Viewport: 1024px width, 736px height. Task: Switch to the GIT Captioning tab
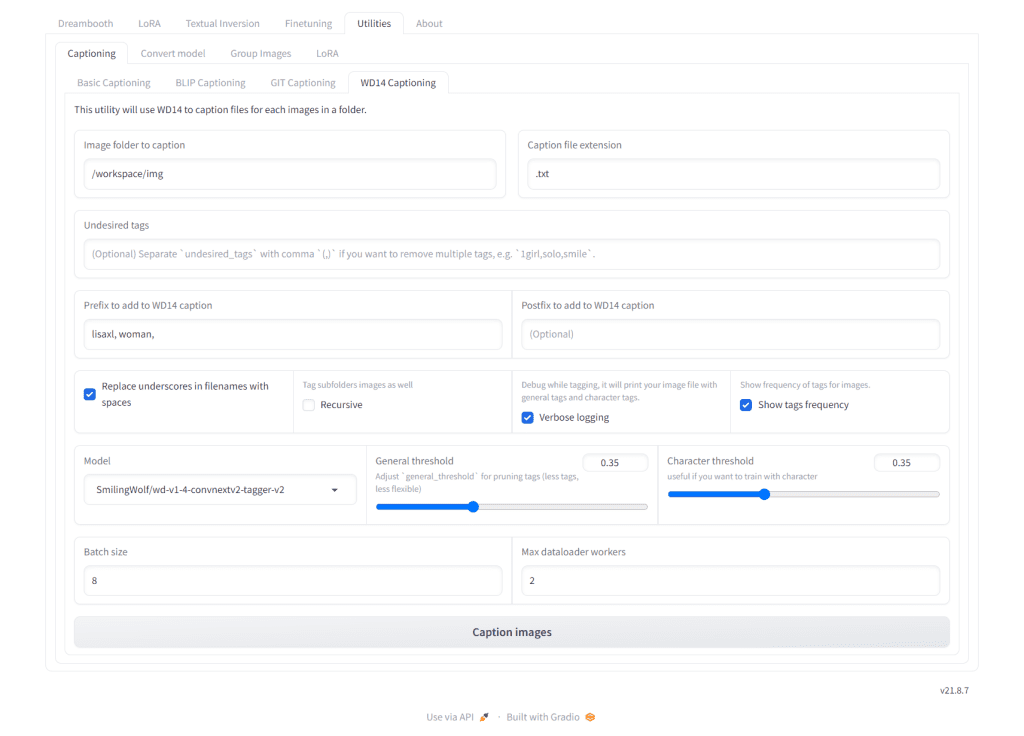303,83
